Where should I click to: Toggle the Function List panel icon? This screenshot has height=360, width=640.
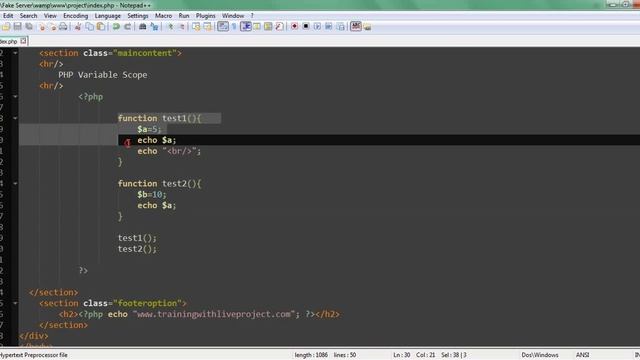click(279, 27)
